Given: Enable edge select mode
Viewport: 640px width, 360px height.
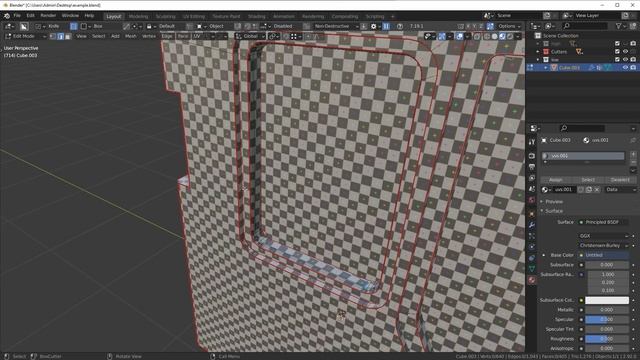Looking at the screenshot, I should coord(60,36).
